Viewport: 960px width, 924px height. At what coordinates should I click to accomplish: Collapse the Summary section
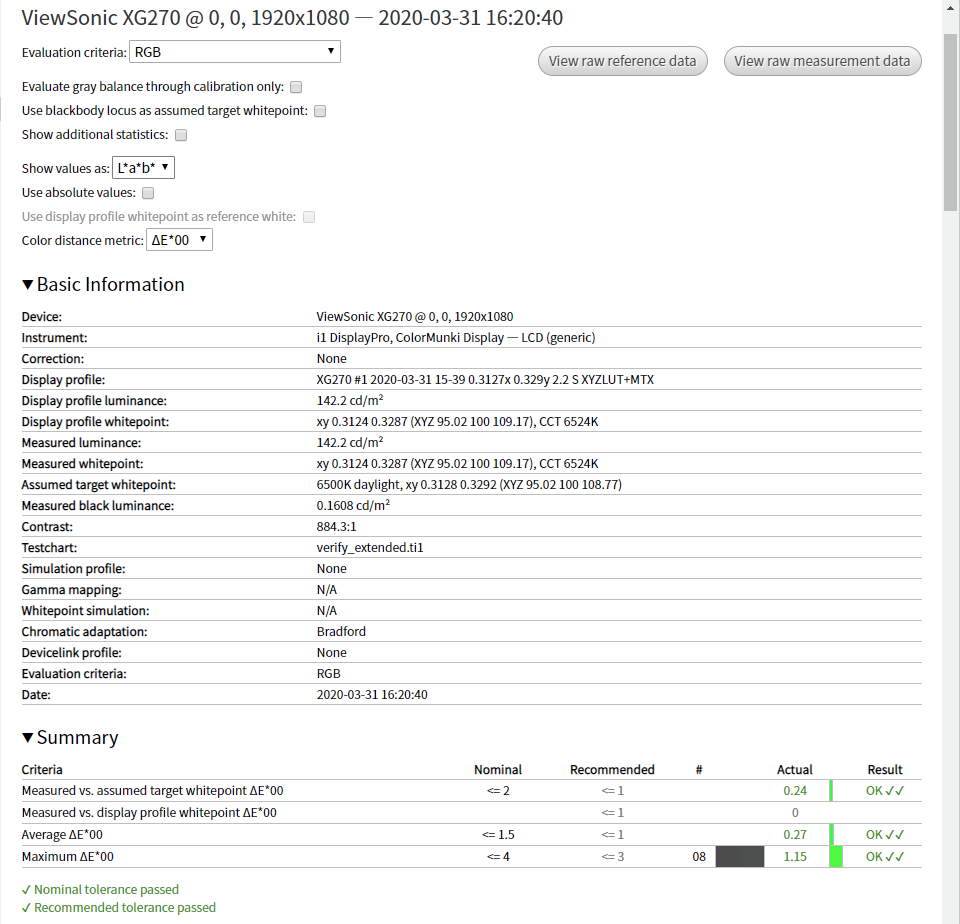pos(27,737)
